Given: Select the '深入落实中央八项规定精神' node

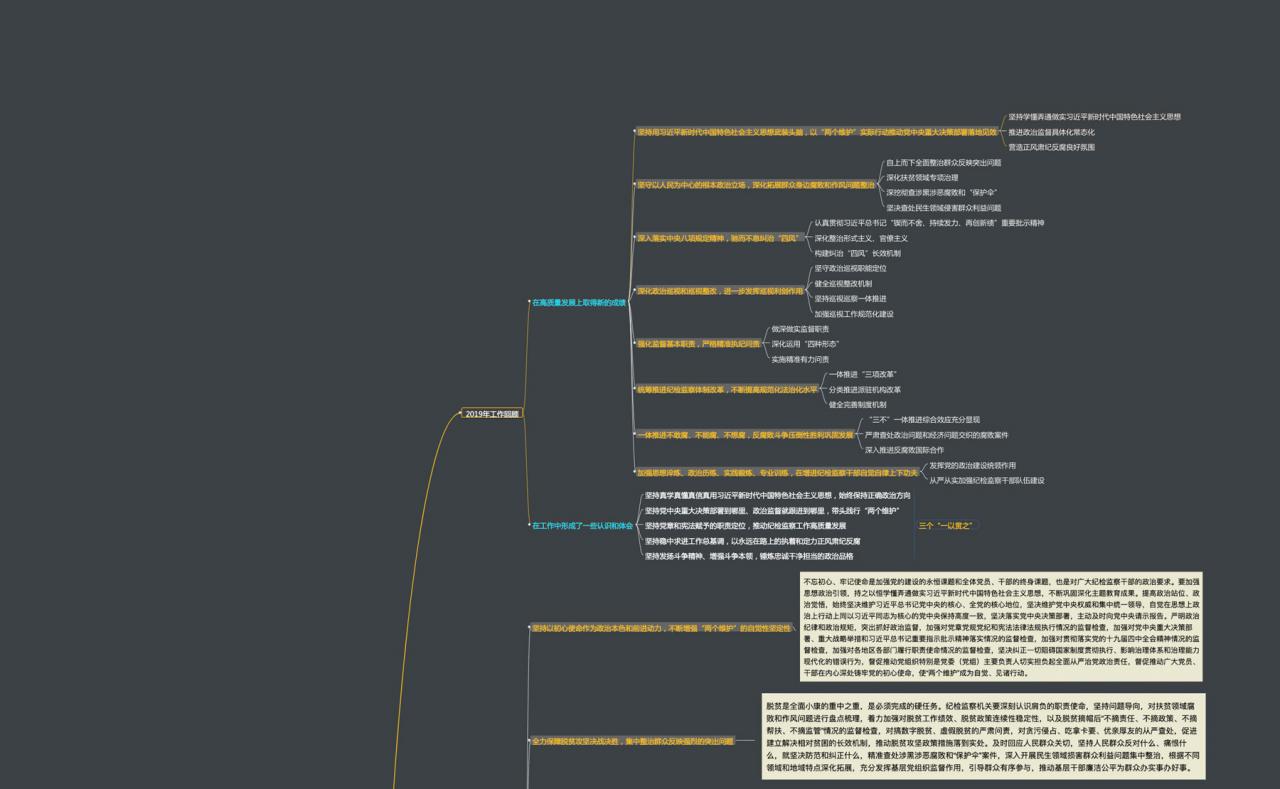Looking at the screenshot, I should coord(720,238).
